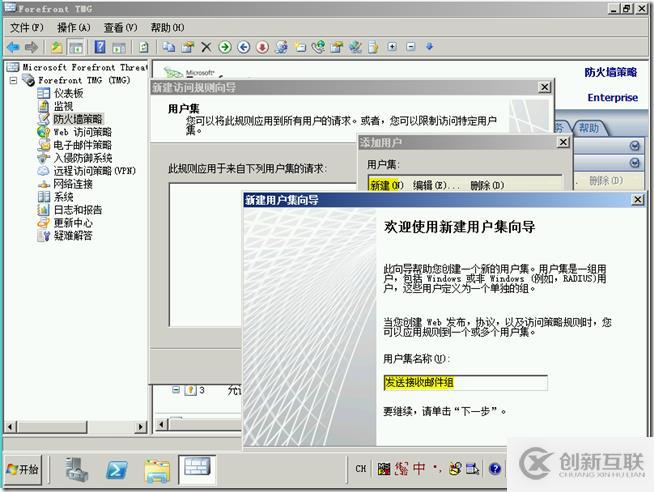Open 疑难解答 node
654x492 pixels.
(73, 235)
